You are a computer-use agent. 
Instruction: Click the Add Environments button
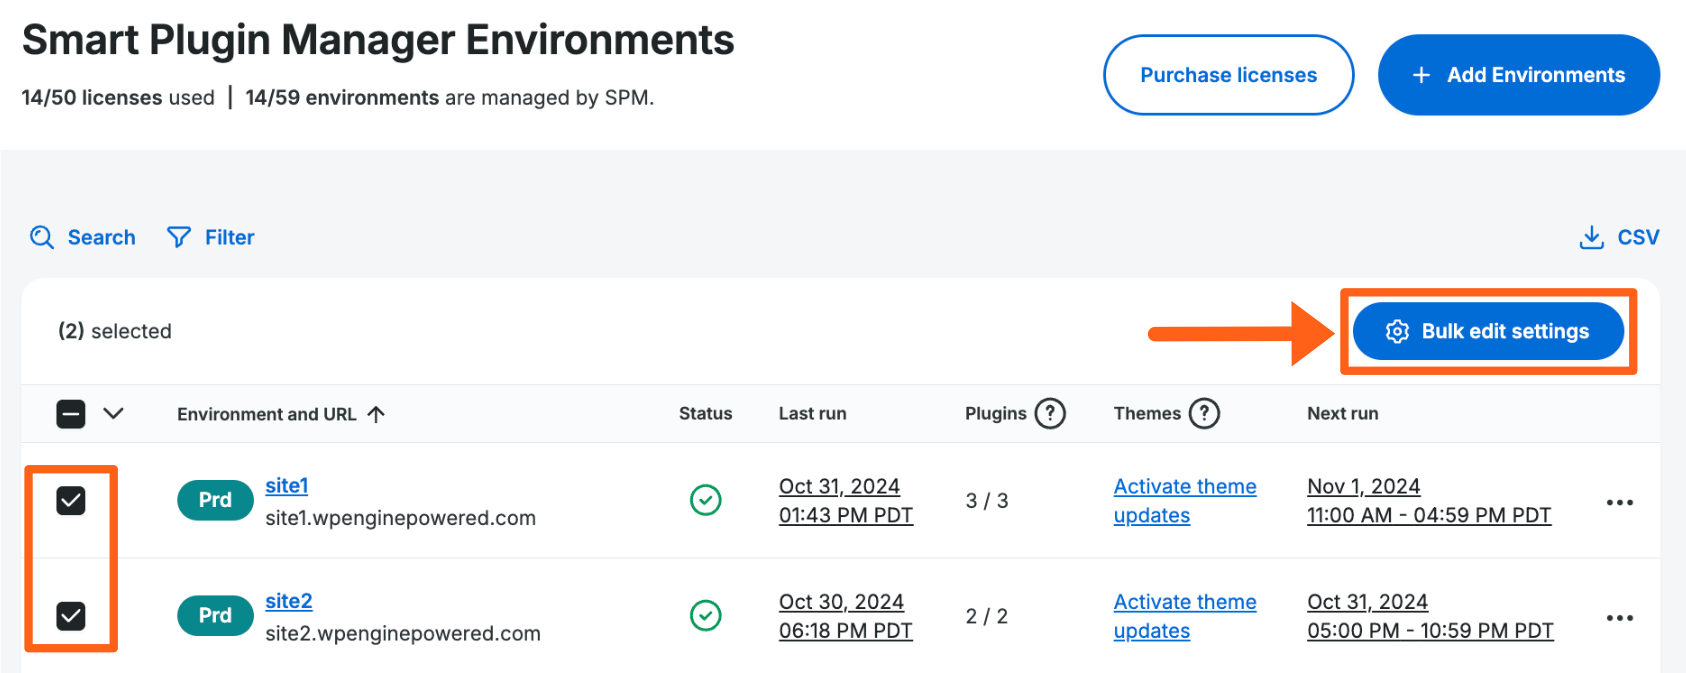tap(1519, 75)
